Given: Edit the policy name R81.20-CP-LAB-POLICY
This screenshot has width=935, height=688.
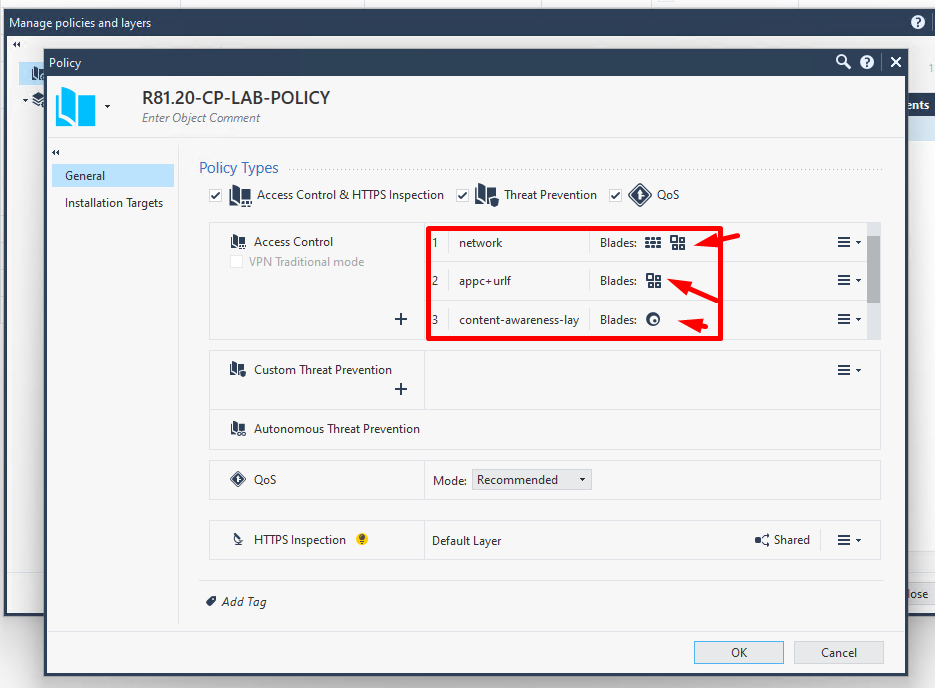Looking at the screenshot, I should coord(236,98).
